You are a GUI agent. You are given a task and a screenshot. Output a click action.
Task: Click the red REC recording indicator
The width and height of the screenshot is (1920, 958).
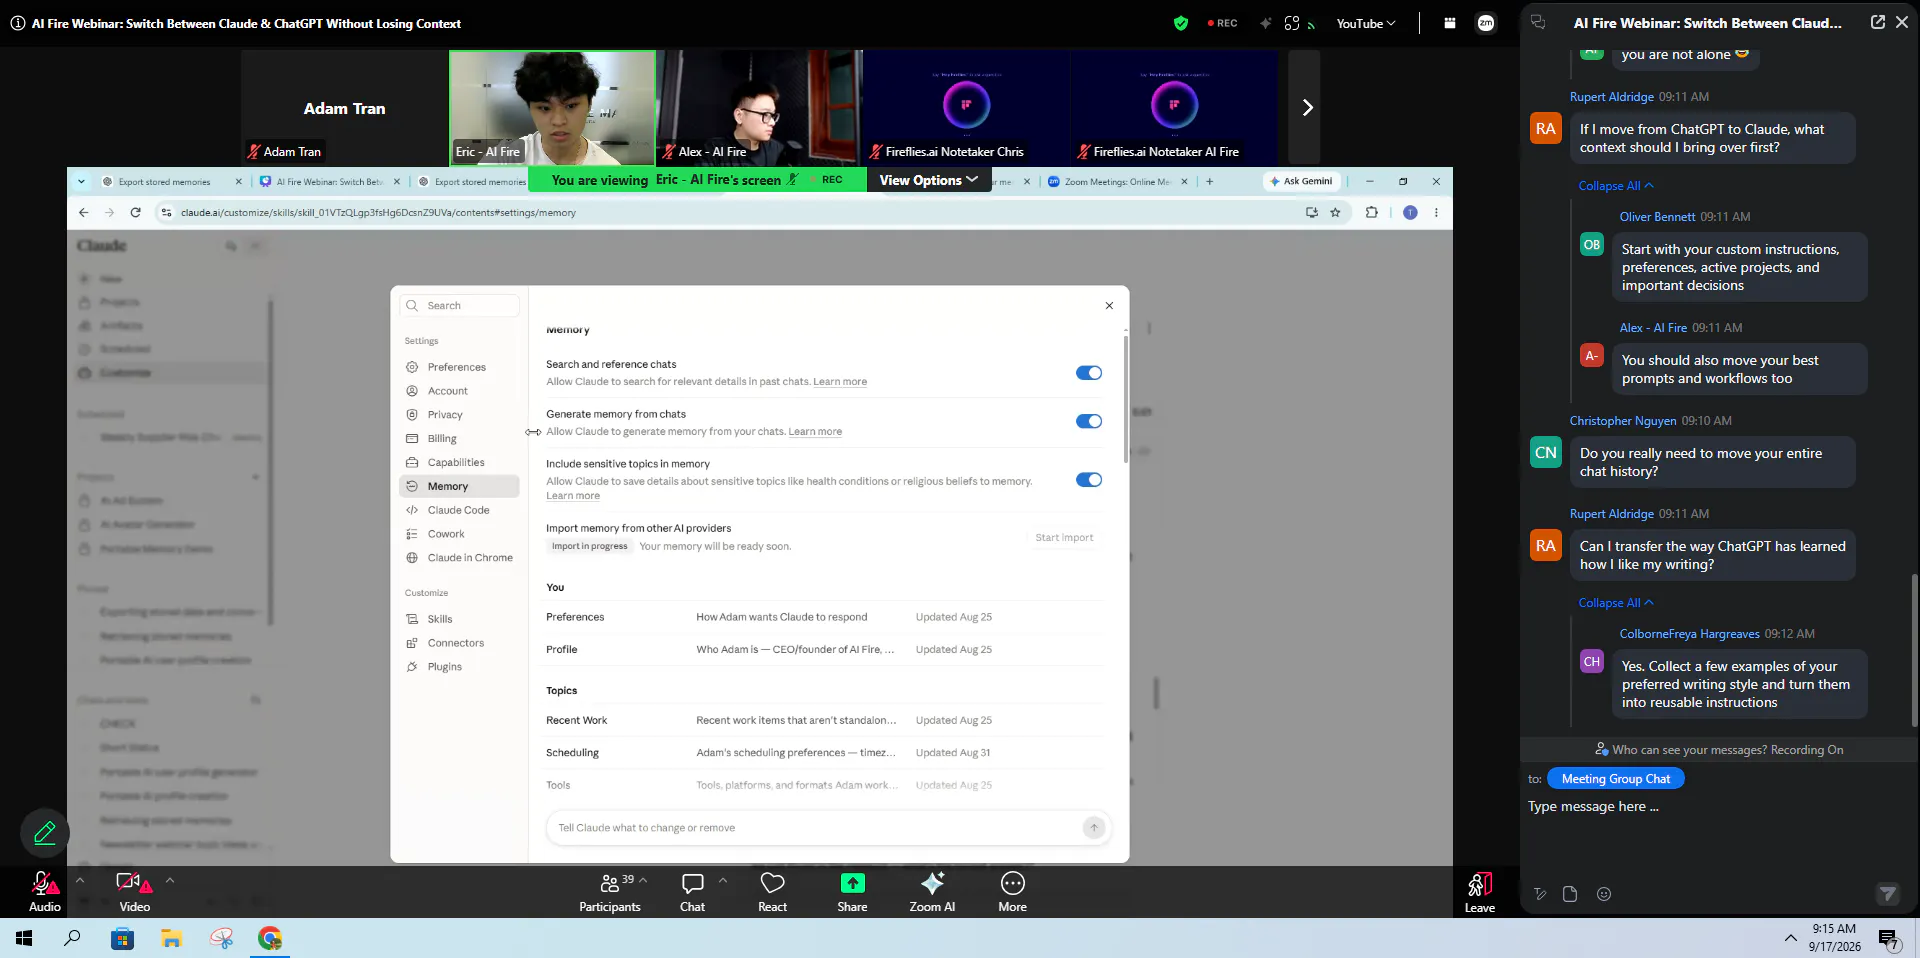[x=1222, y=23]
